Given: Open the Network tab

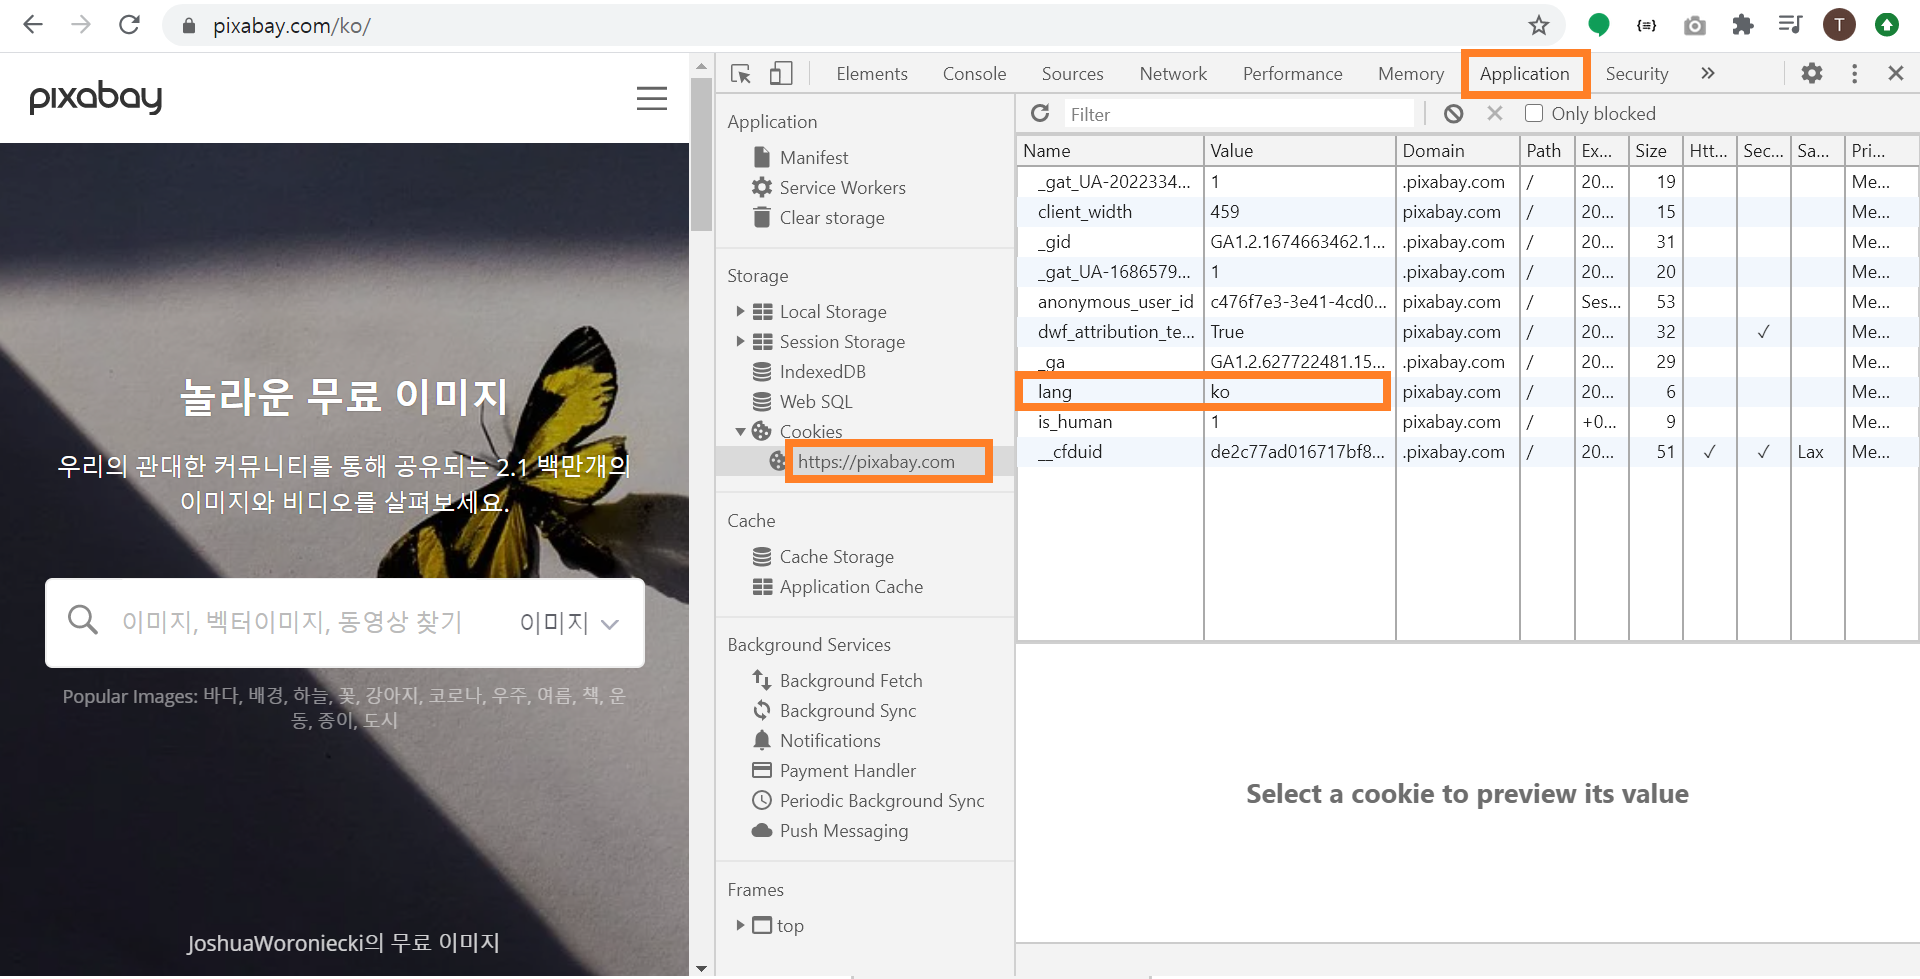Looking at the screenshot, I should [x=1173, y=74].
